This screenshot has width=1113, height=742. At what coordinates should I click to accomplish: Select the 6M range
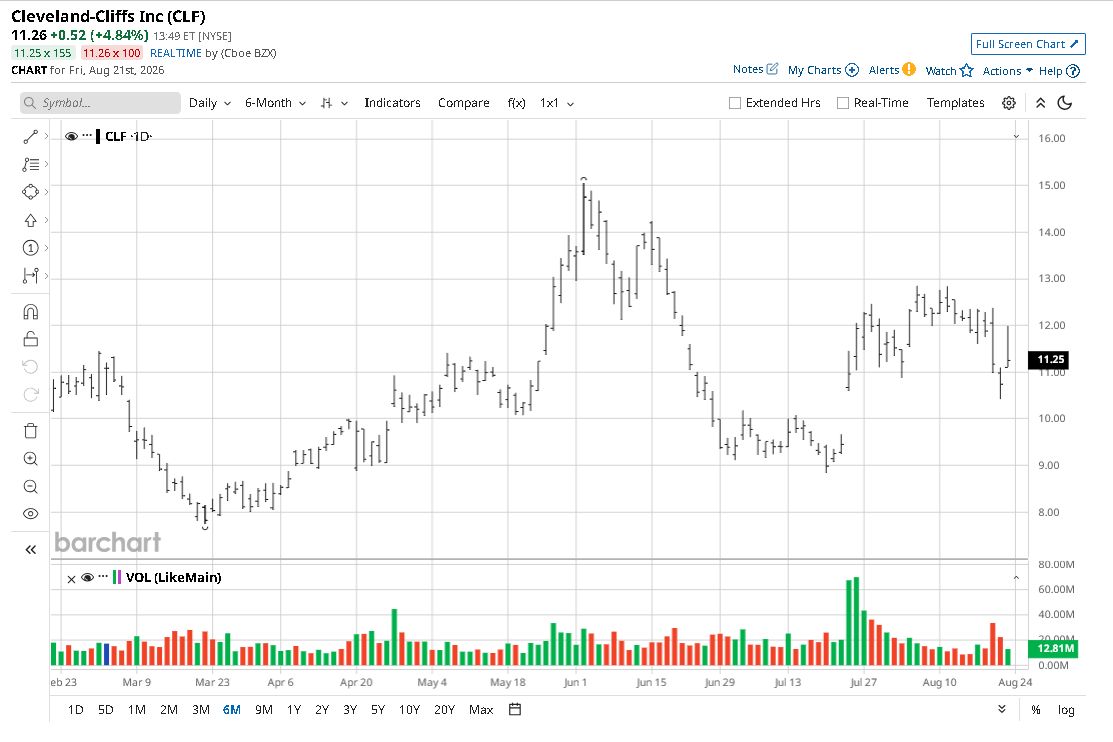tap(231, 709)
